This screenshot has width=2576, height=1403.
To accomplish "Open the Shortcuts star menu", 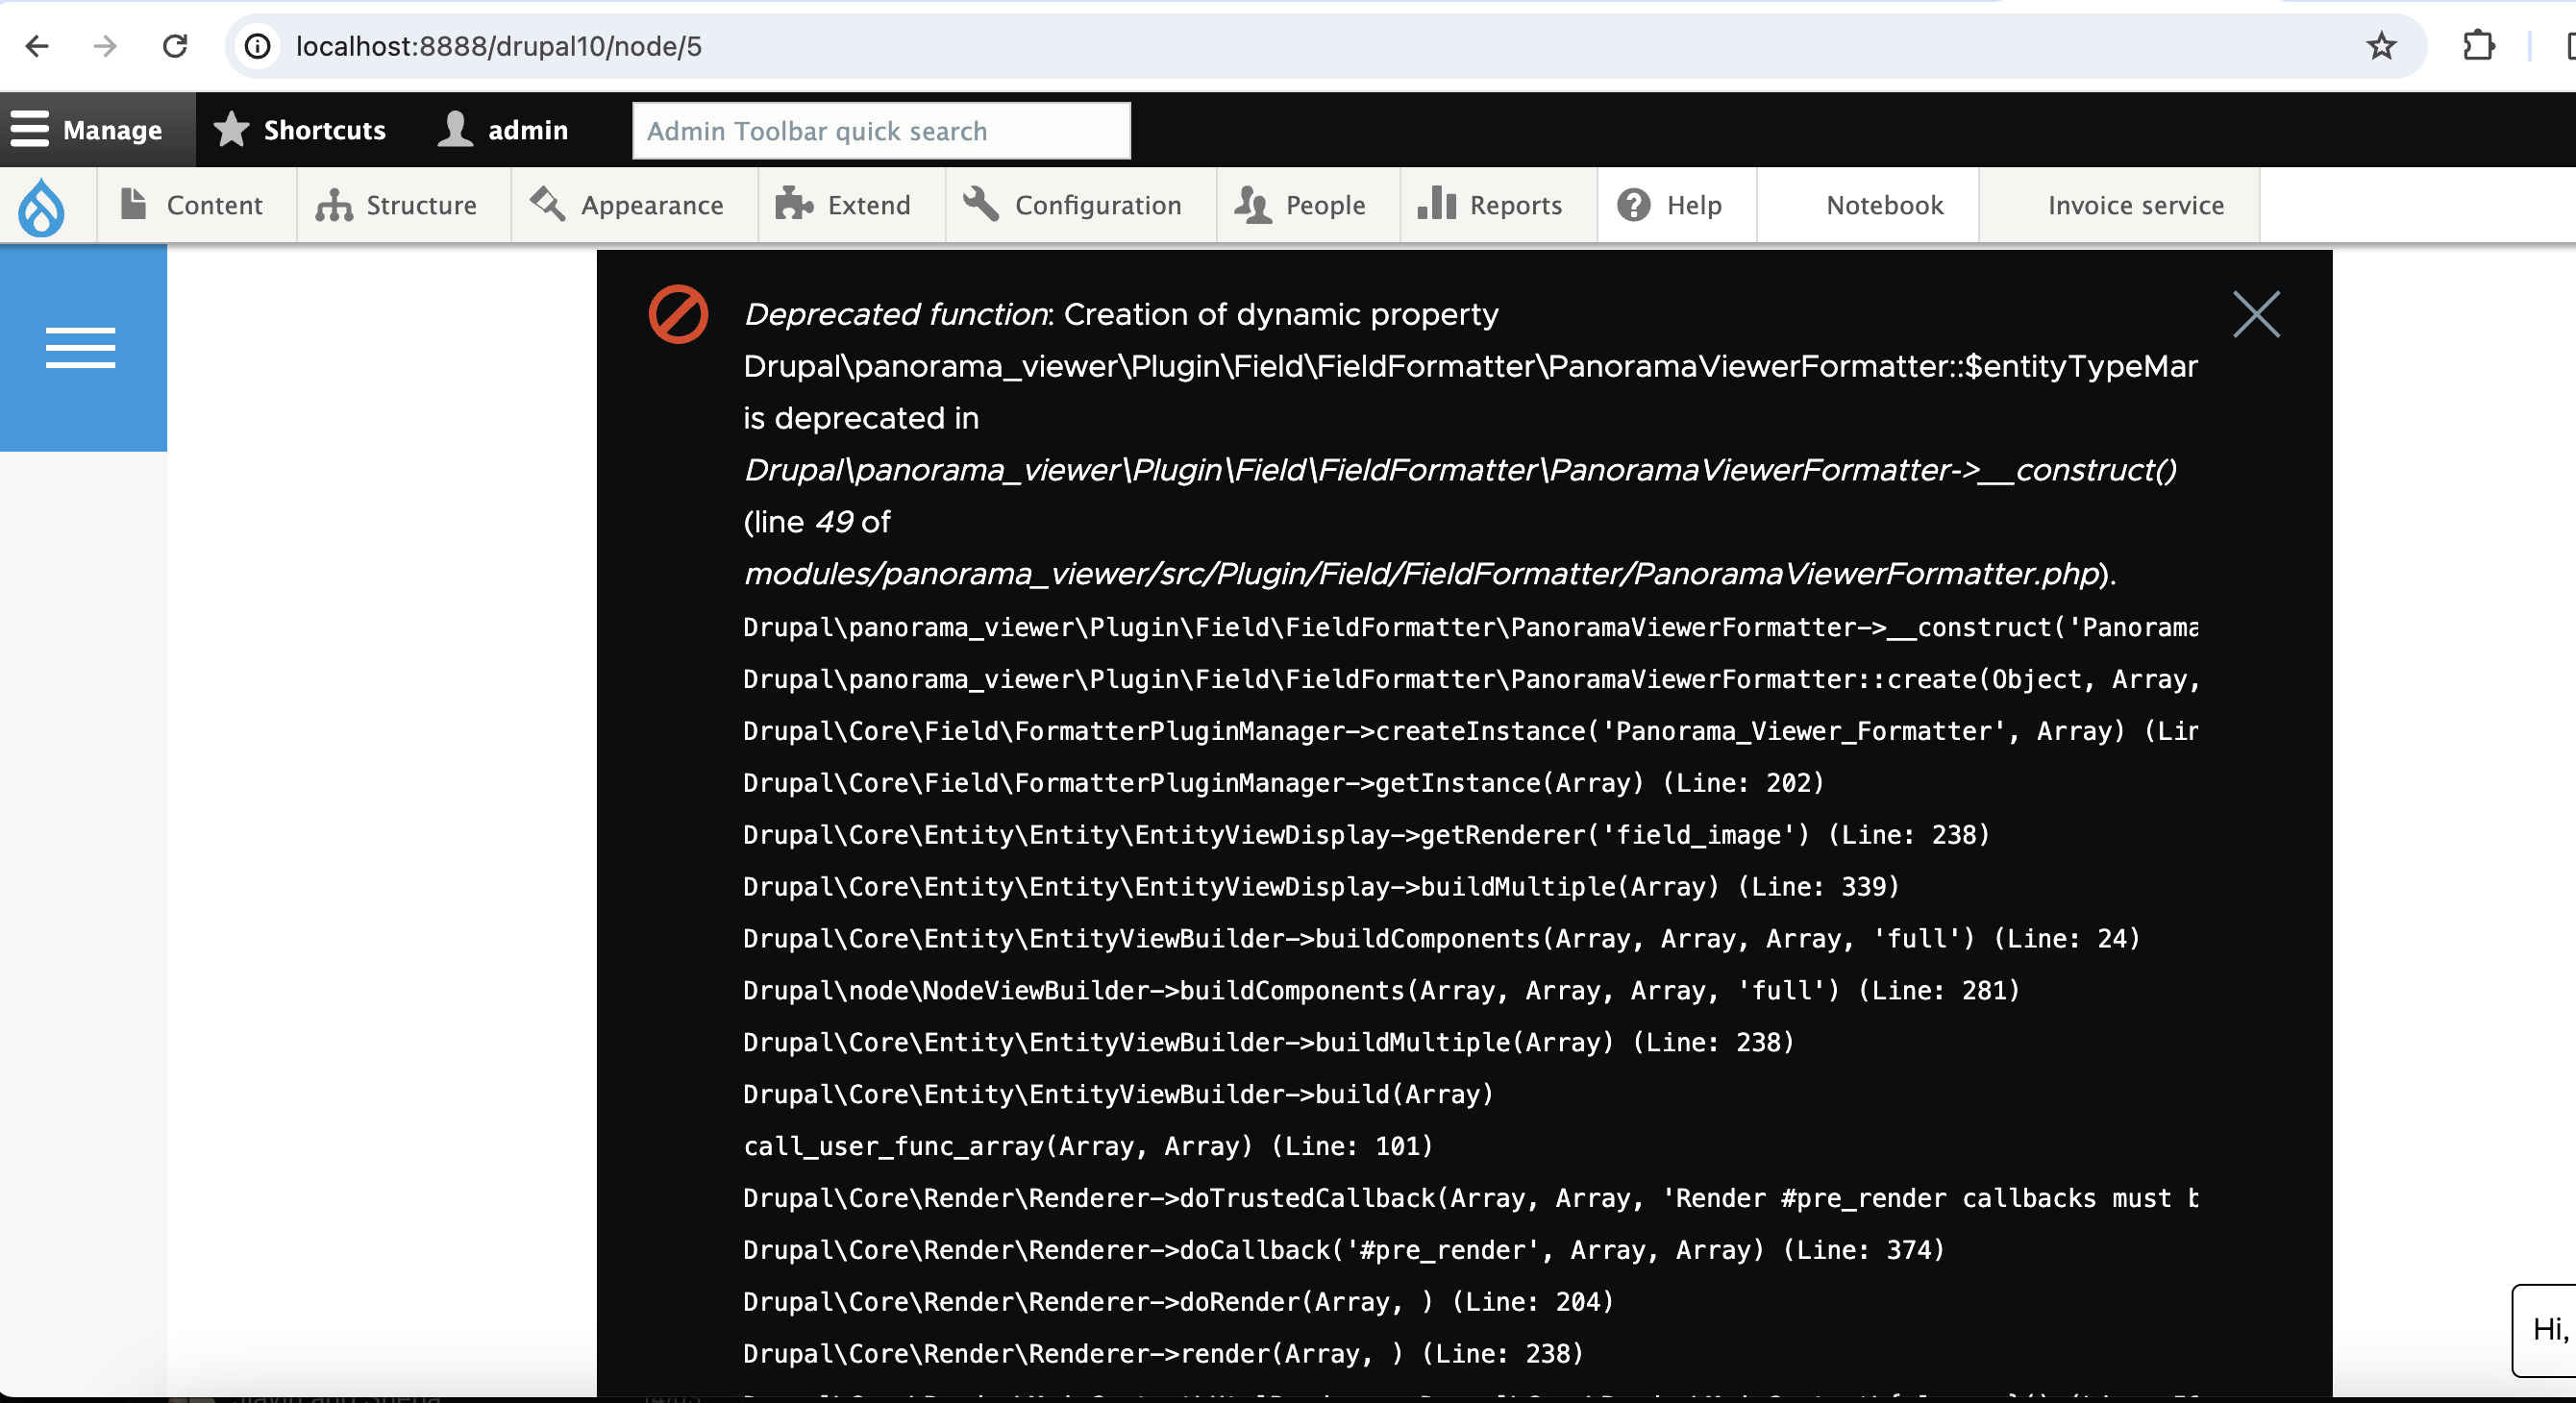I will click(300, 130).
